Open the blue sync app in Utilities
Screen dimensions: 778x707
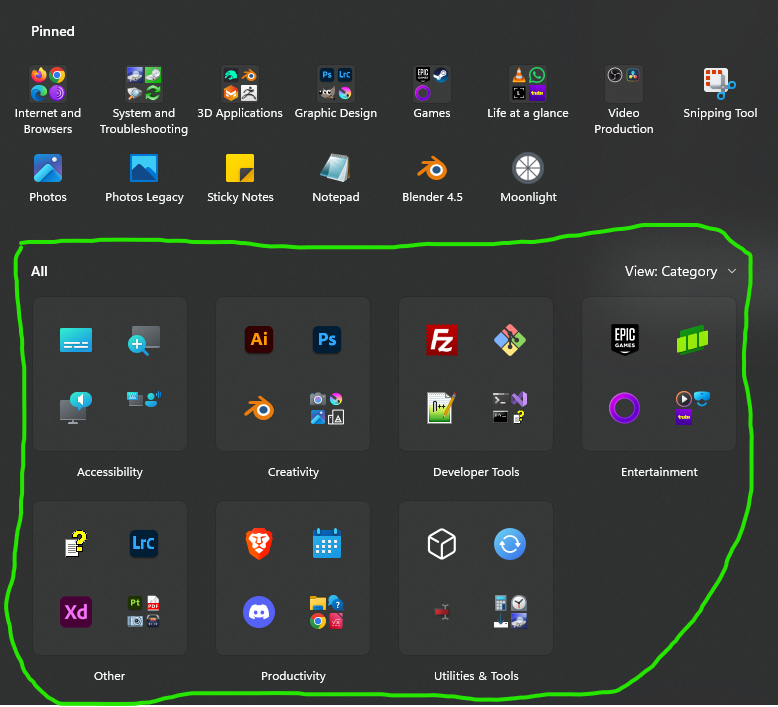[510, 544]
